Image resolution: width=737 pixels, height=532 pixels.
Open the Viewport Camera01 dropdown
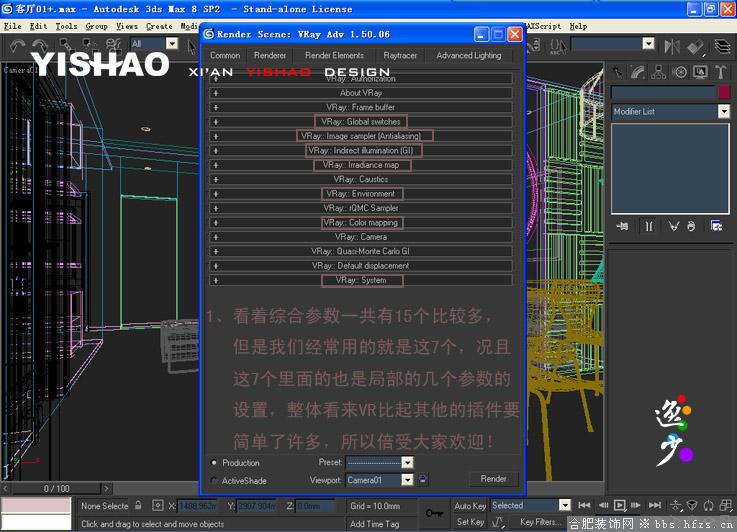point(408,480)
